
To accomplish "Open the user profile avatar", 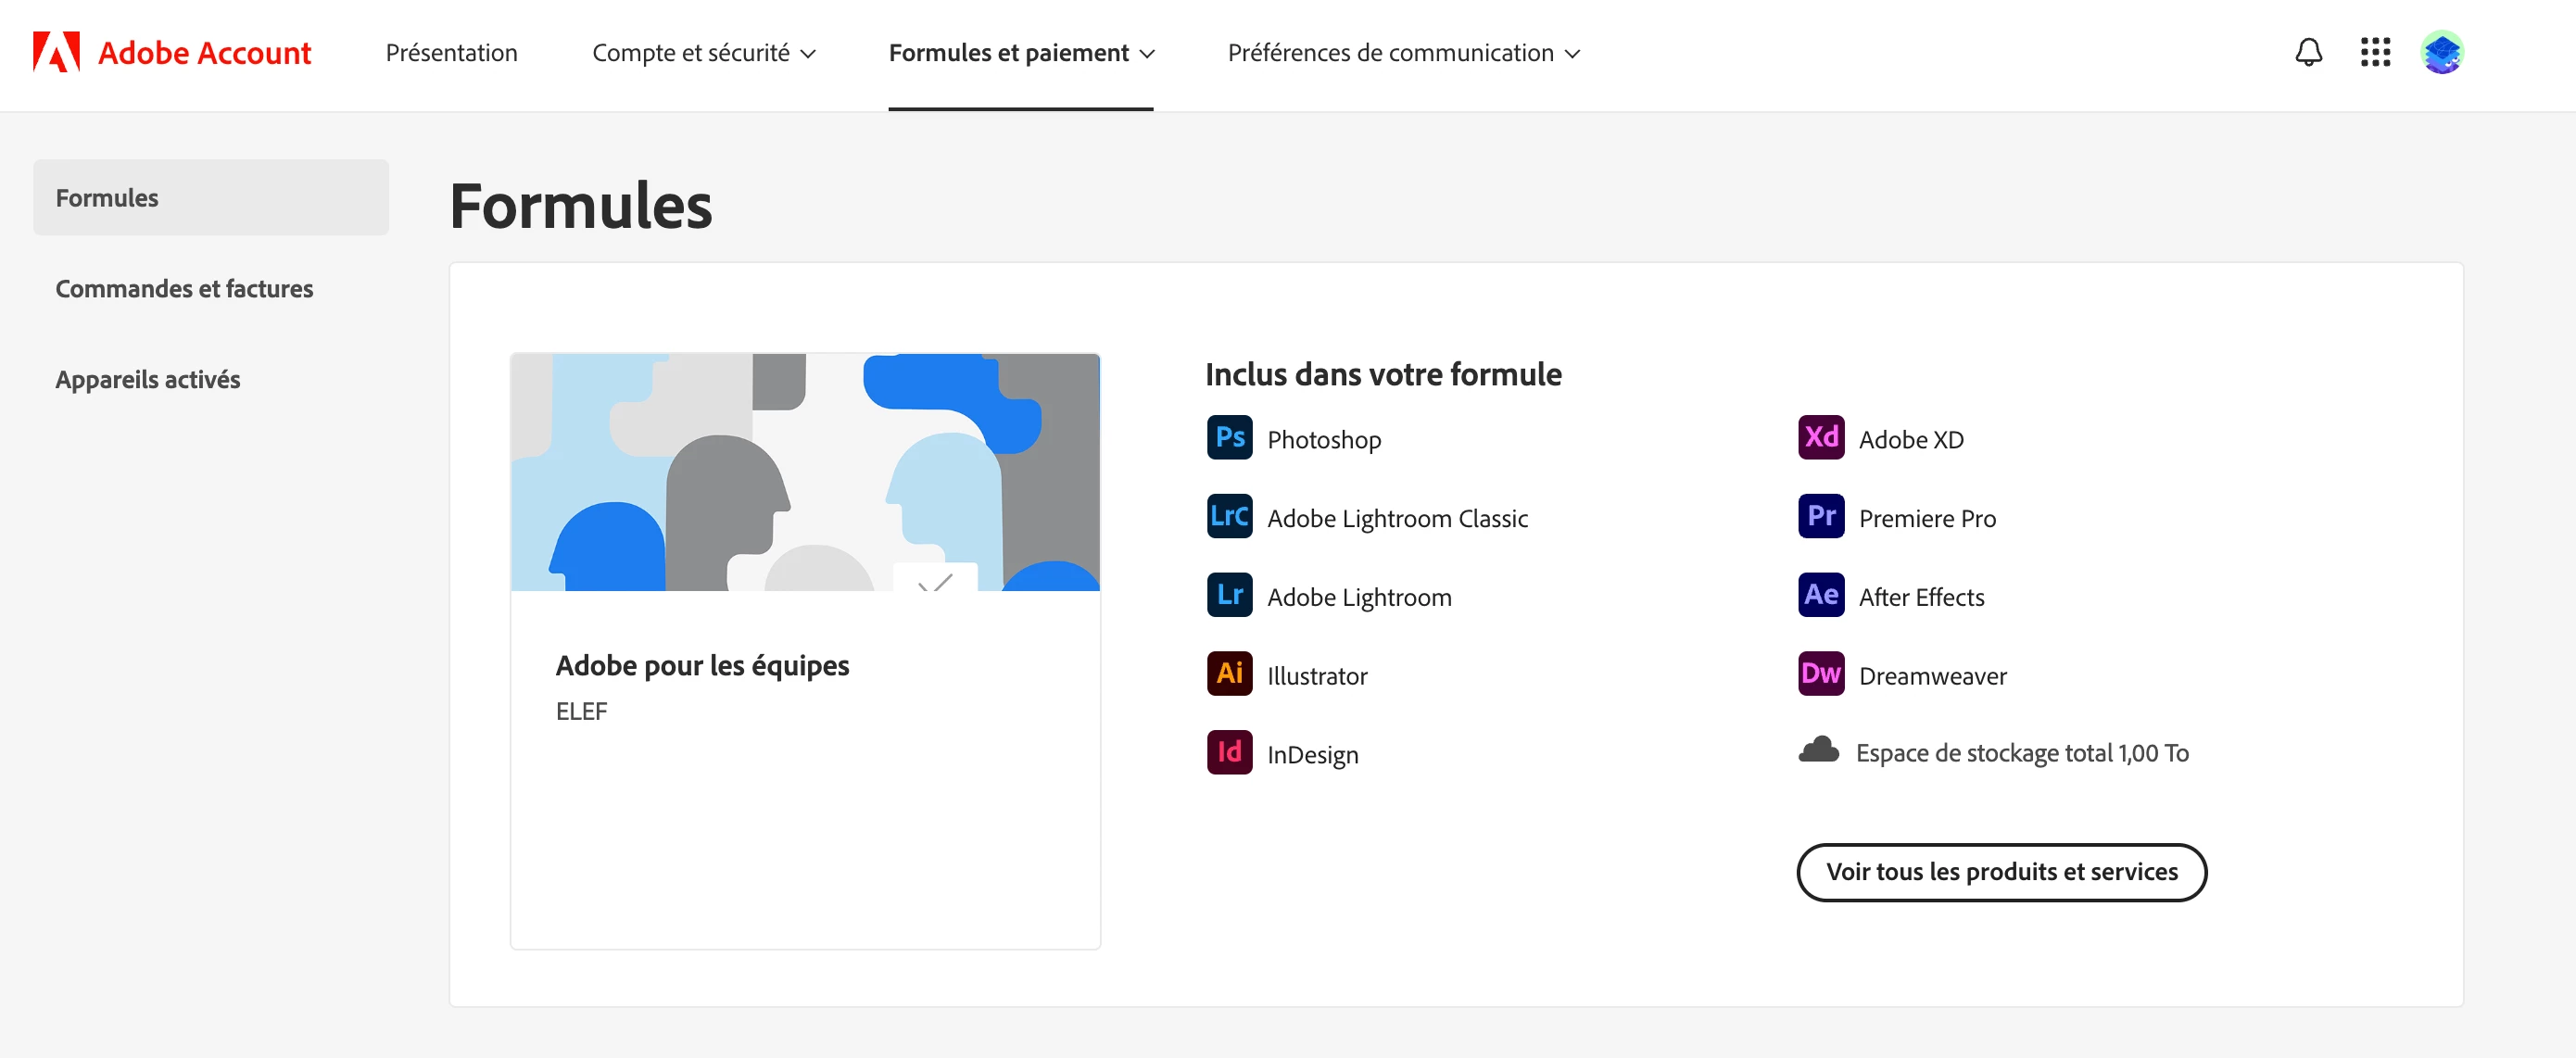I will pos(2442,52).
